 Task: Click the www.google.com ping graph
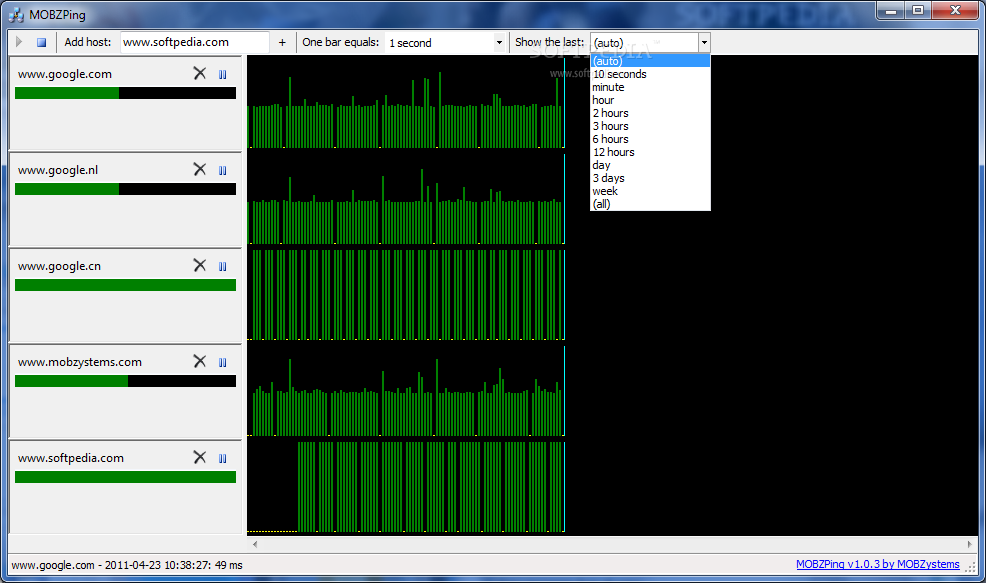pyautogui.click(x=406, y=104)
